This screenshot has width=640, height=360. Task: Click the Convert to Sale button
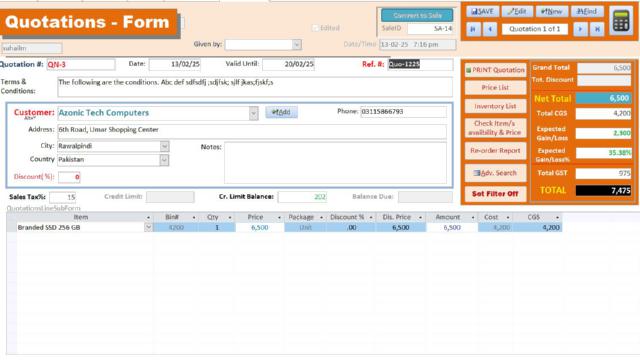[417, 16]
